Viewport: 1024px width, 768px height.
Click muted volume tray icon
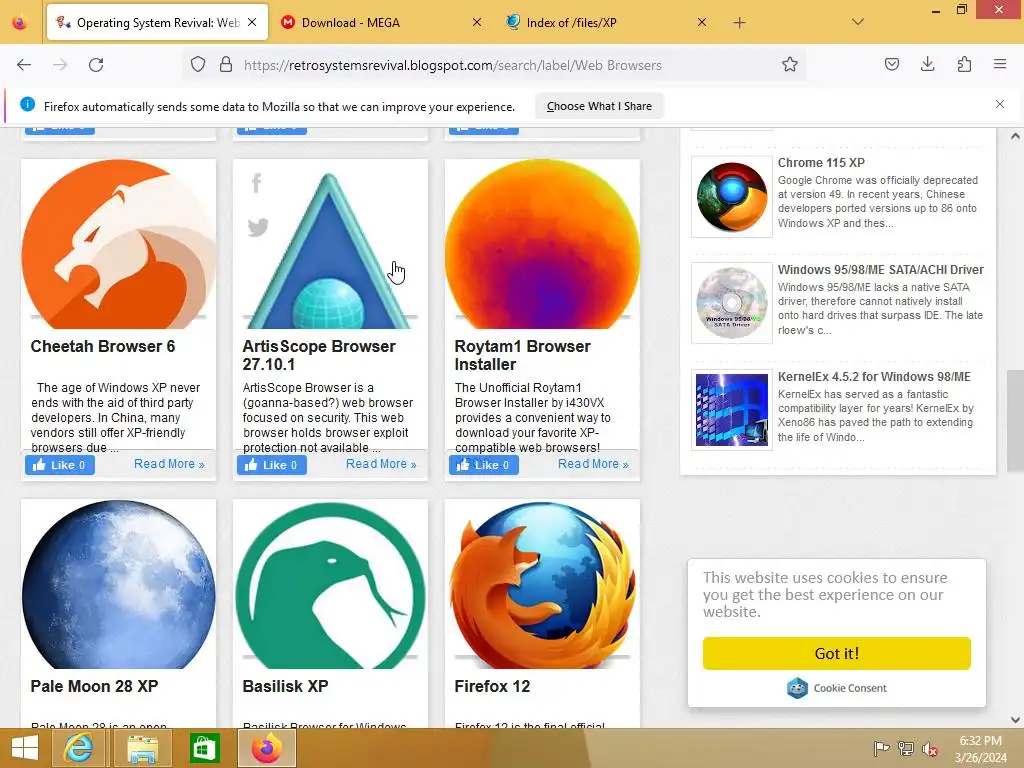(930, 748)
